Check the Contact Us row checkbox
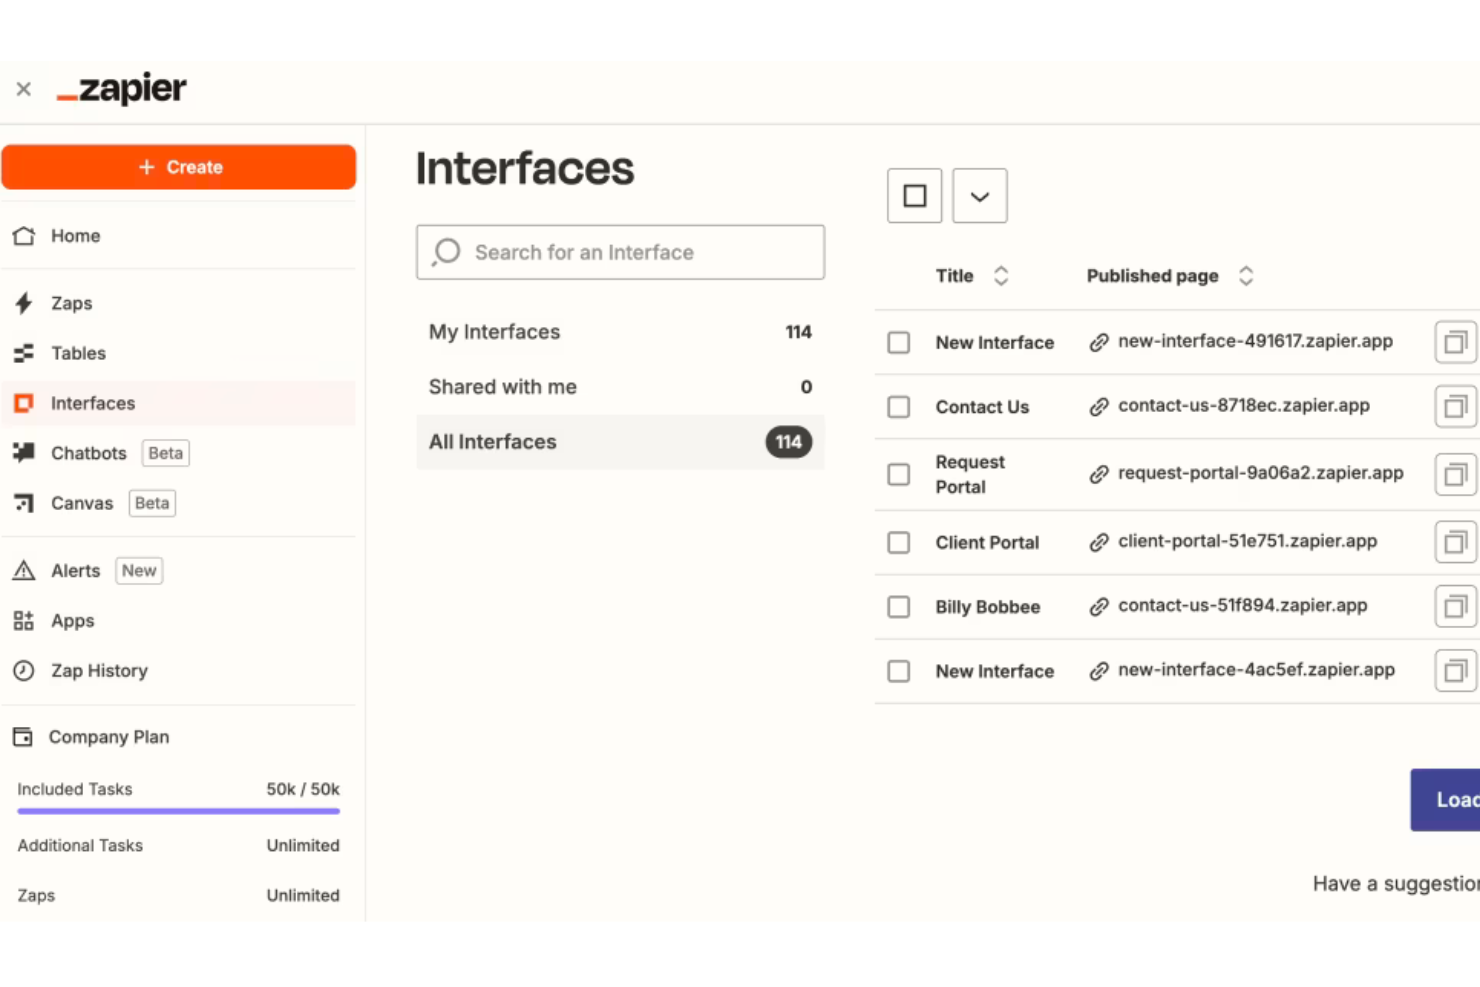1480x987 pixels. point(899,407)
